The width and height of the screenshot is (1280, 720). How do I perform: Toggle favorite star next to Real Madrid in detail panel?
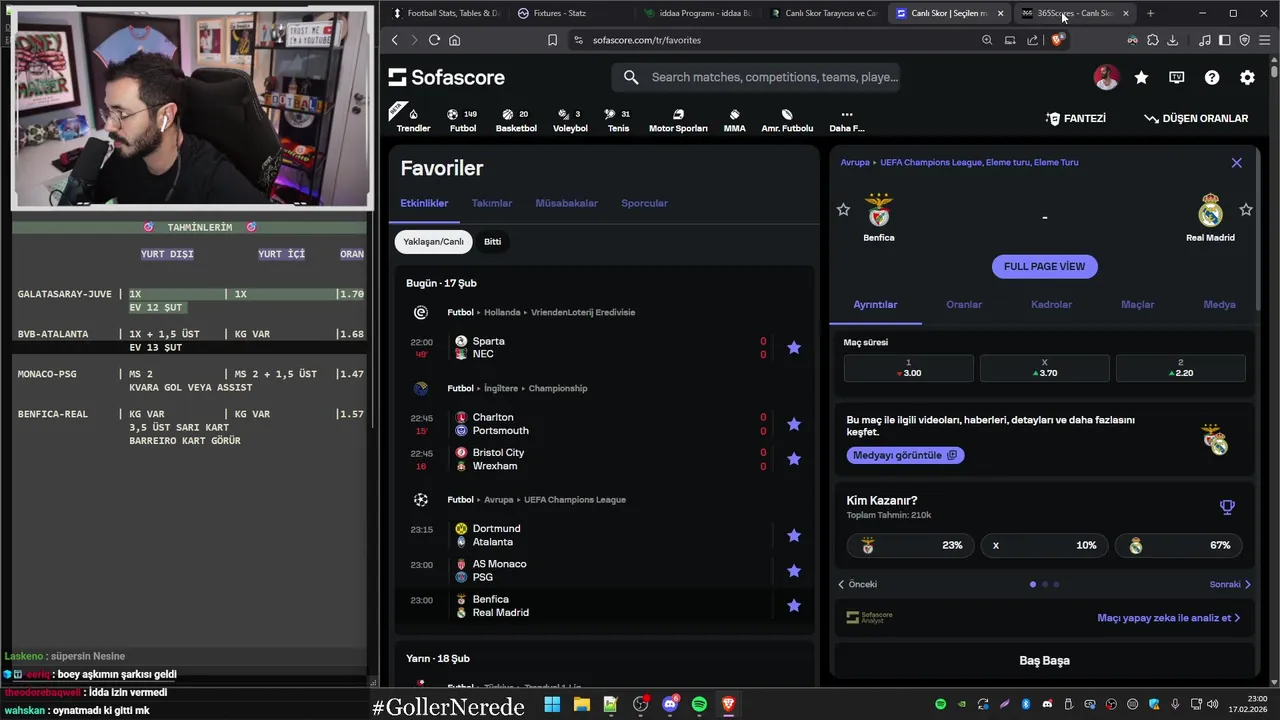pos(1246,209)
